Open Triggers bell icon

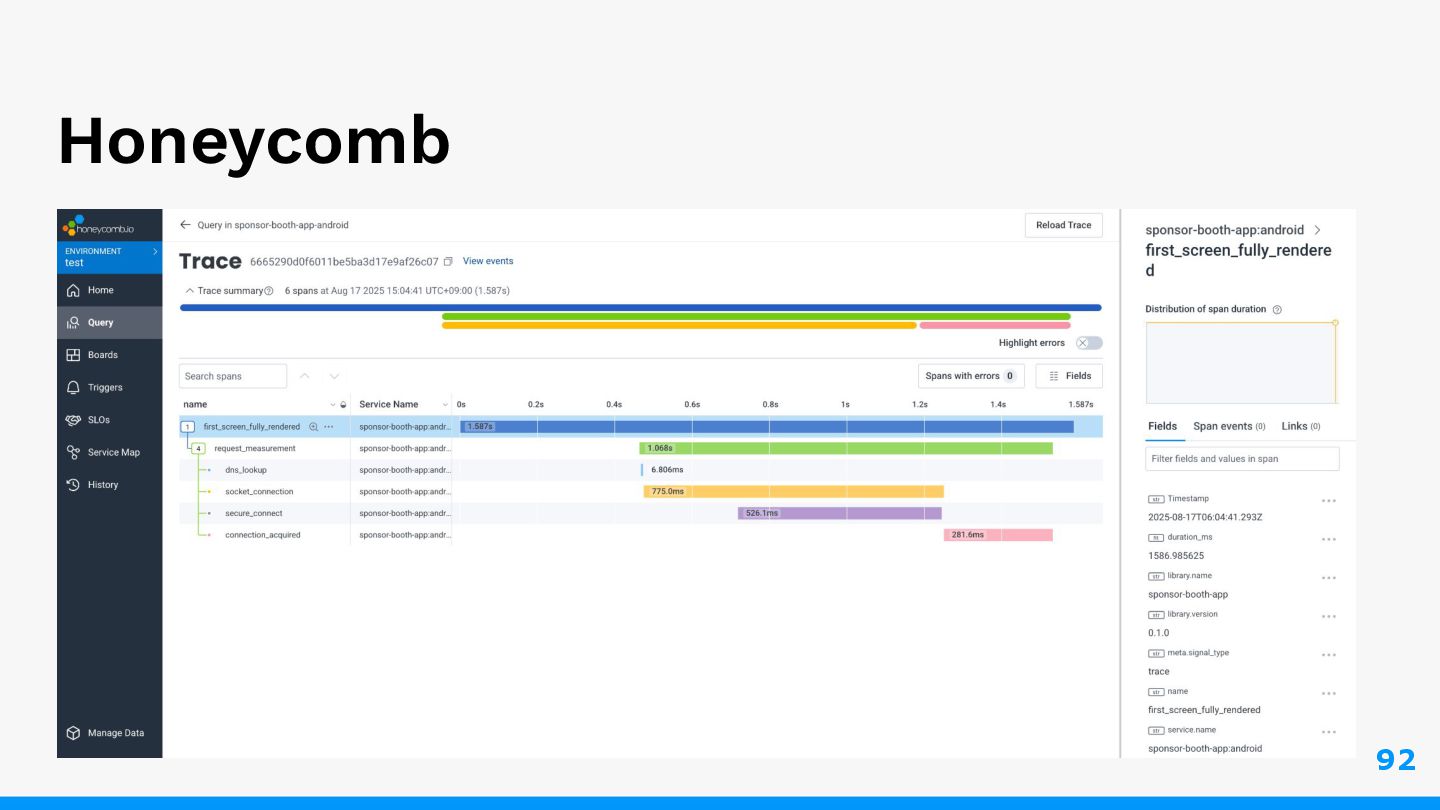[x=73, y=387]
